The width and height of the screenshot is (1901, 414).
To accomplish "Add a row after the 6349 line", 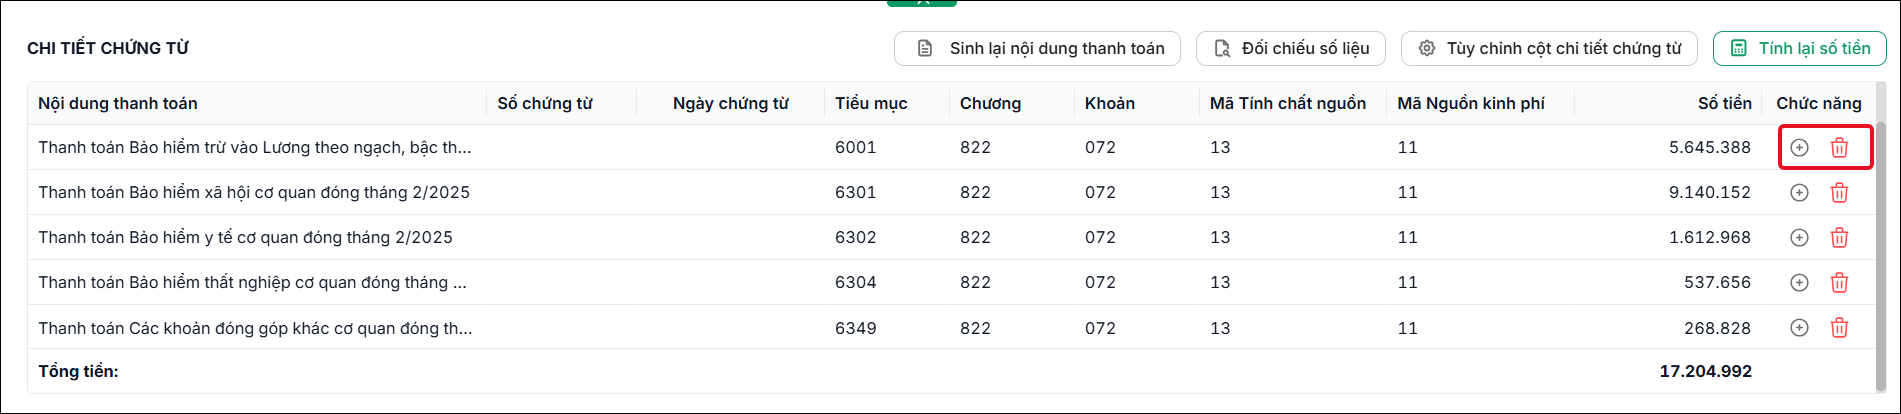I will [1799, 328].
